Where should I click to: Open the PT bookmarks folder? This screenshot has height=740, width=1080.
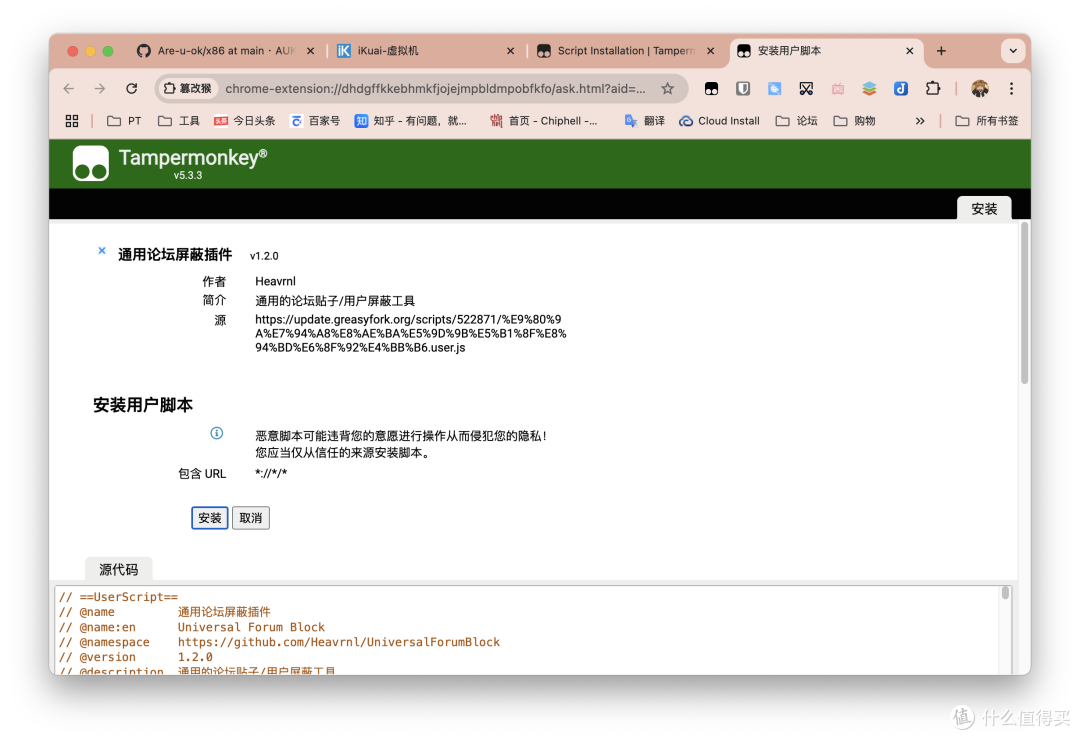(124, 121)
